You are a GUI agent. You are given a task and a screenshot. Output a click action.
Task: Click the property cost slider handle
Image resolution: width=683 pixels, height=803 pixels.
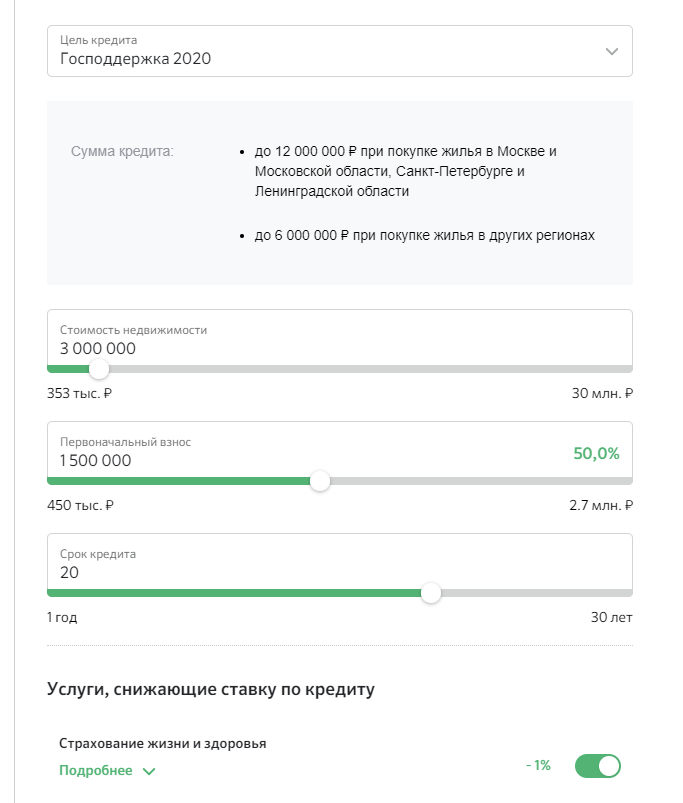[99, 369]
